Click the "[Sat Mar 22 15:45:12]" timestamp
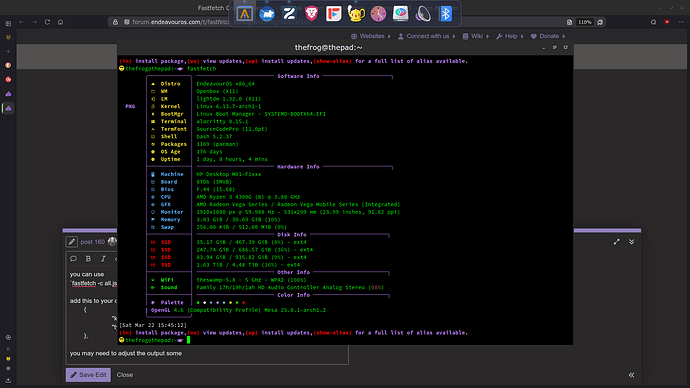Viewport: 690px width, 388px height. click(x=153, y=325)
